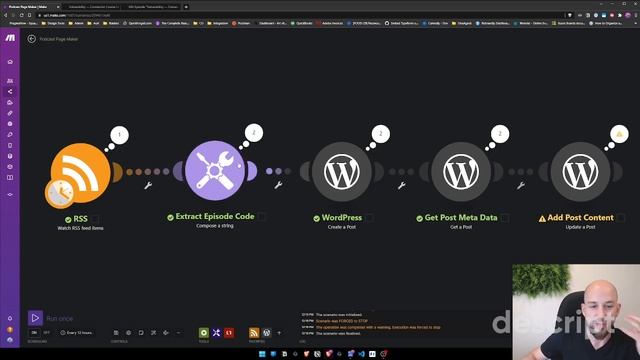Click filter wrench between Extract Episode Code and WordPress
640x360 pixels.
pos(278,185)
